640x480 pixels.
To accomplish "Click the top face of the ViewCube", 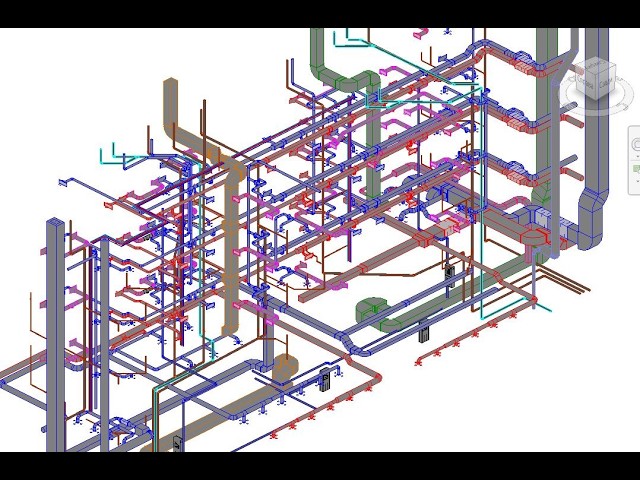I will coord(595,66).
